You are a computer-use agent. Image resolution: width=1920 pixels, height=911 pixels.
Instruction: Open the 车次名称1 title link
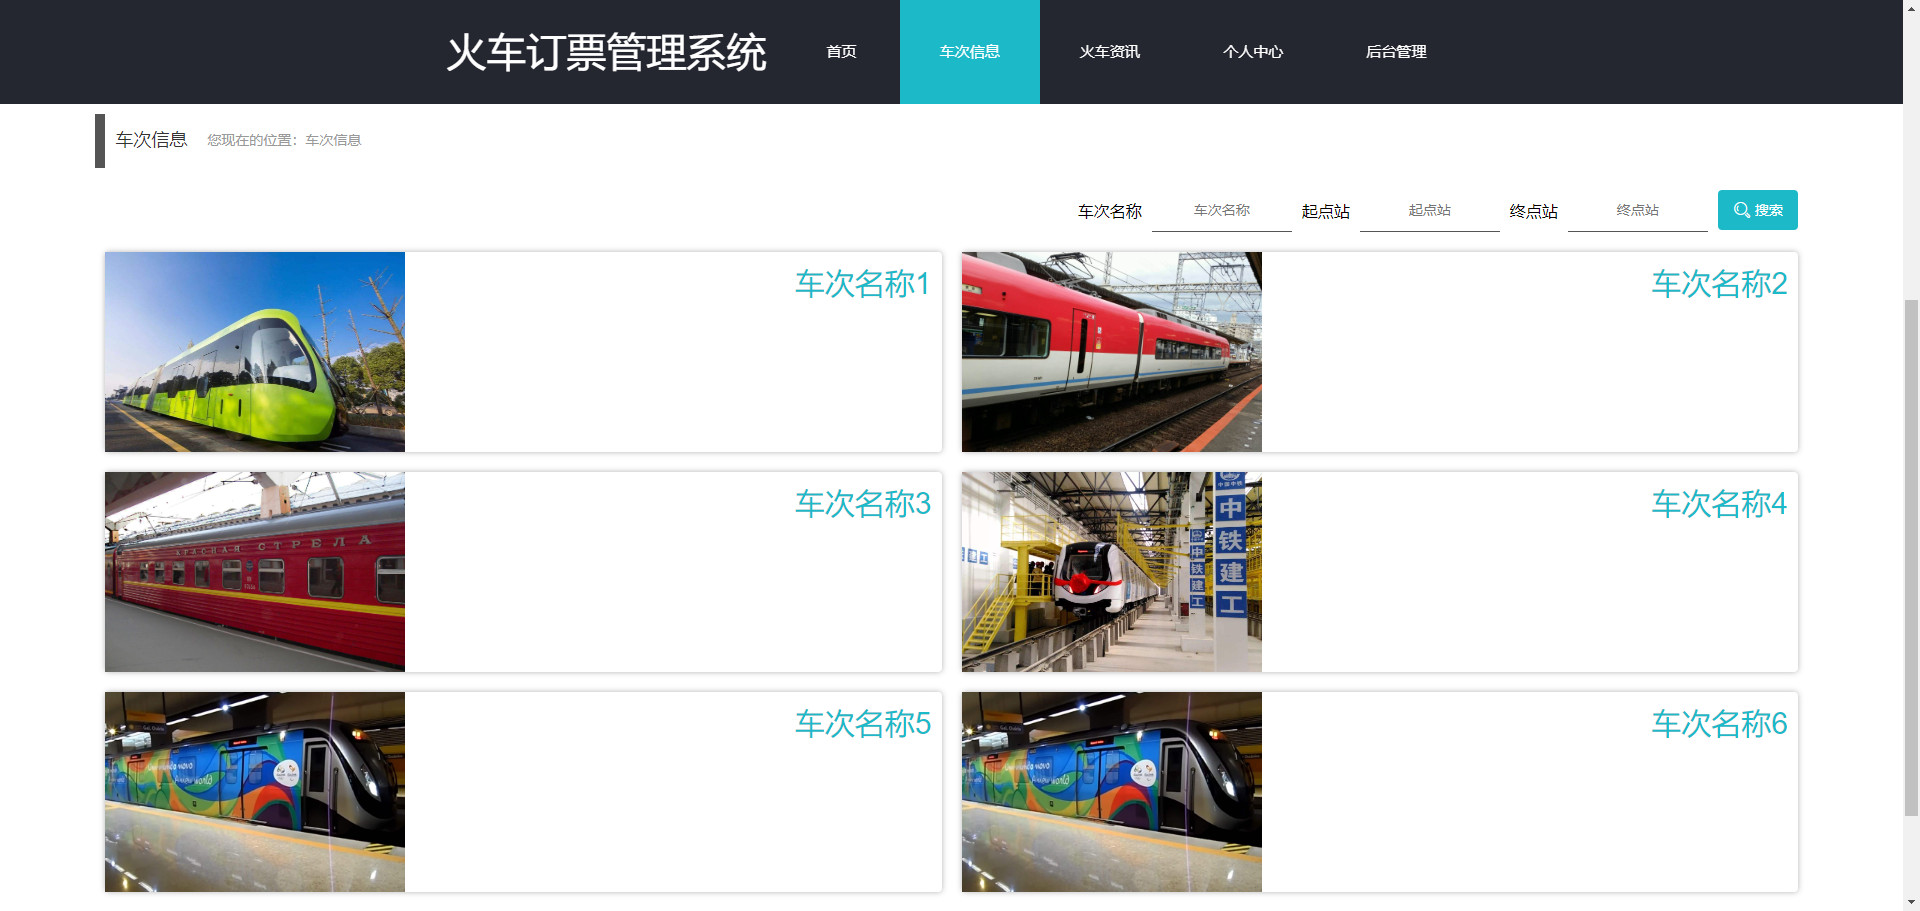coord(862,284)
